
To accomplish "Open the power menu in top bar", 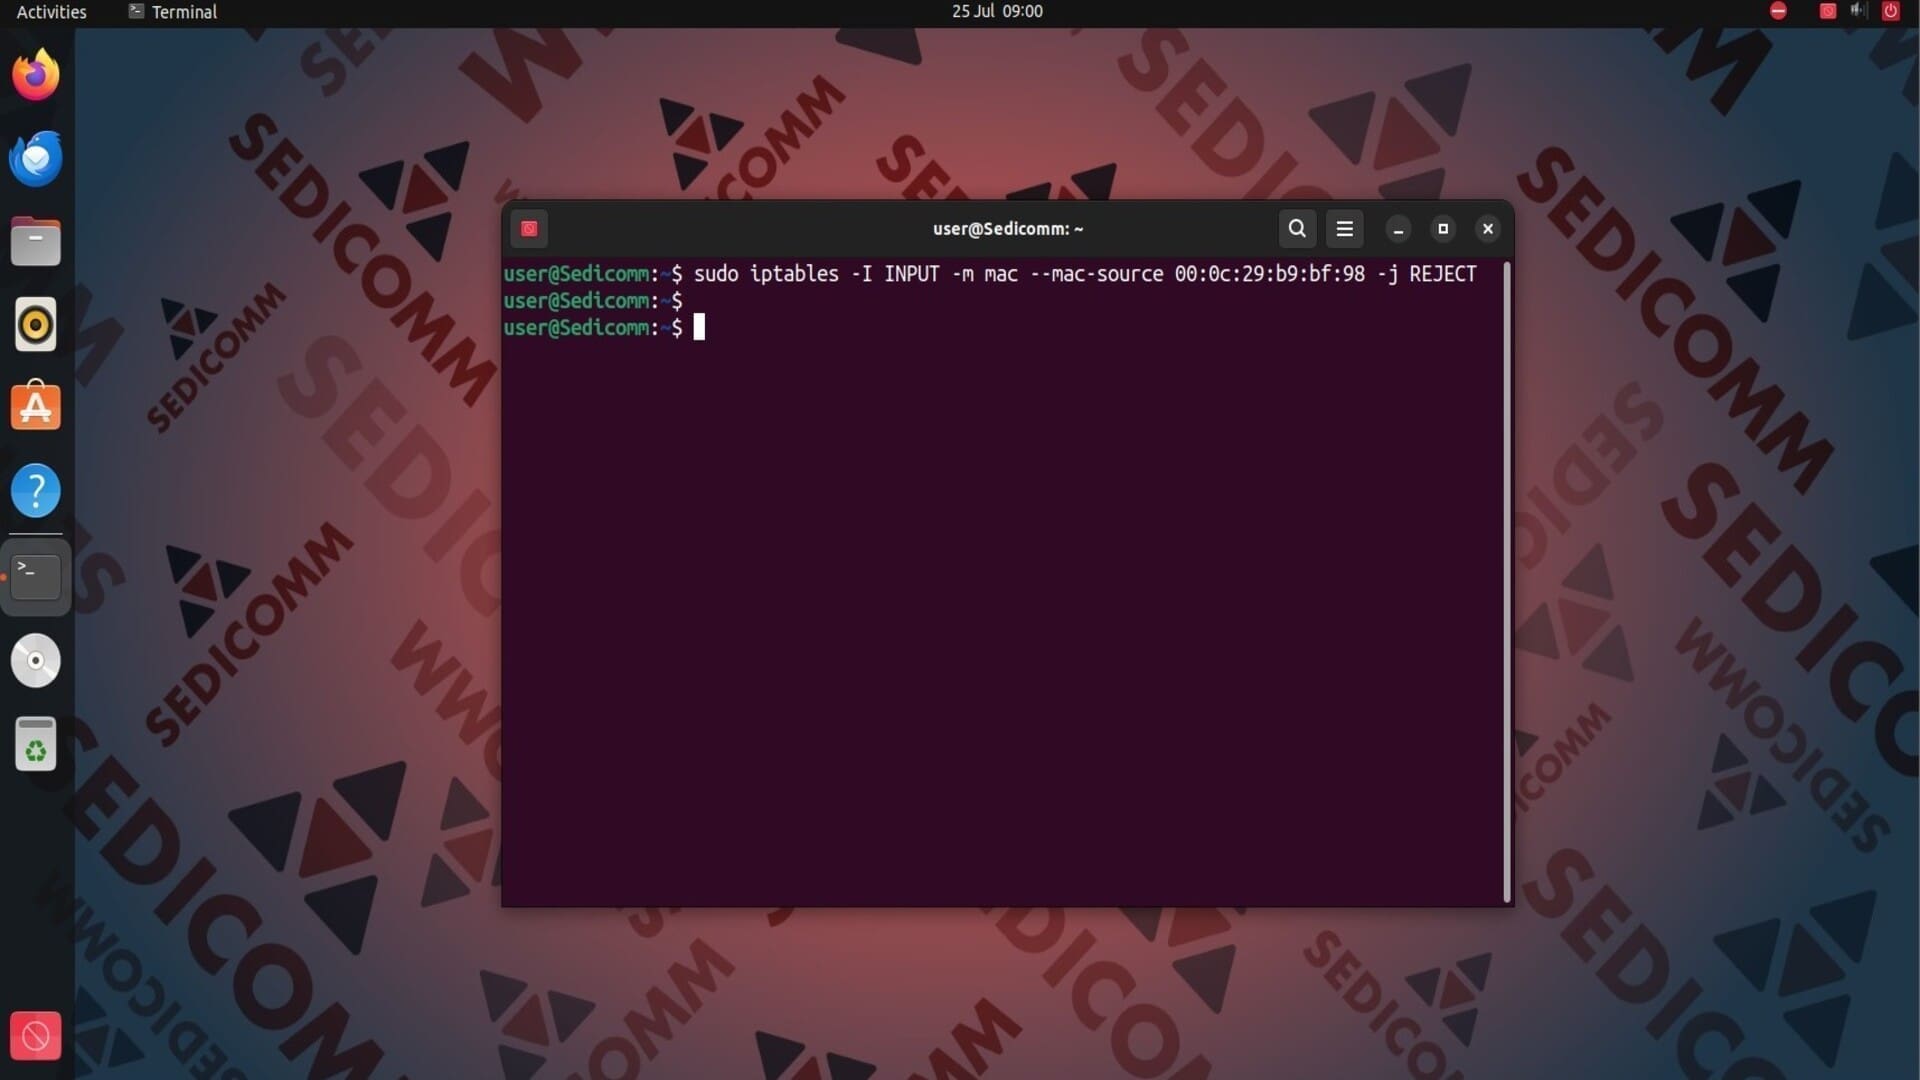I will (1890, 11).
